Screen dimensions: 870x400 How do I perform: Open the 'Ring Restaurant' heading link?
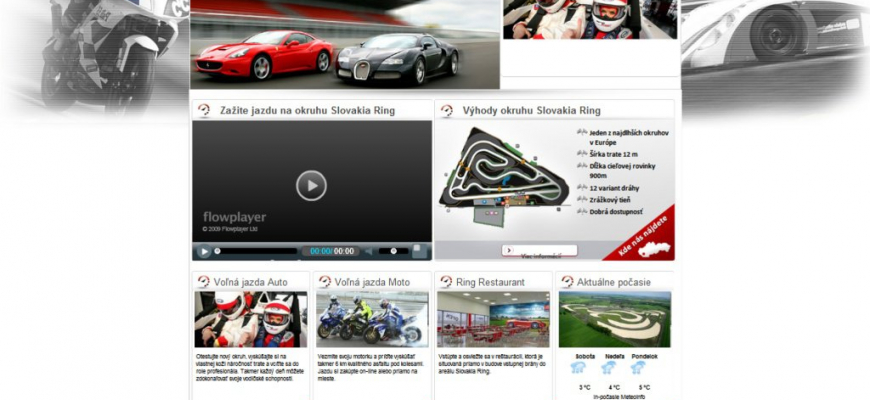click(x=490, y=282)
